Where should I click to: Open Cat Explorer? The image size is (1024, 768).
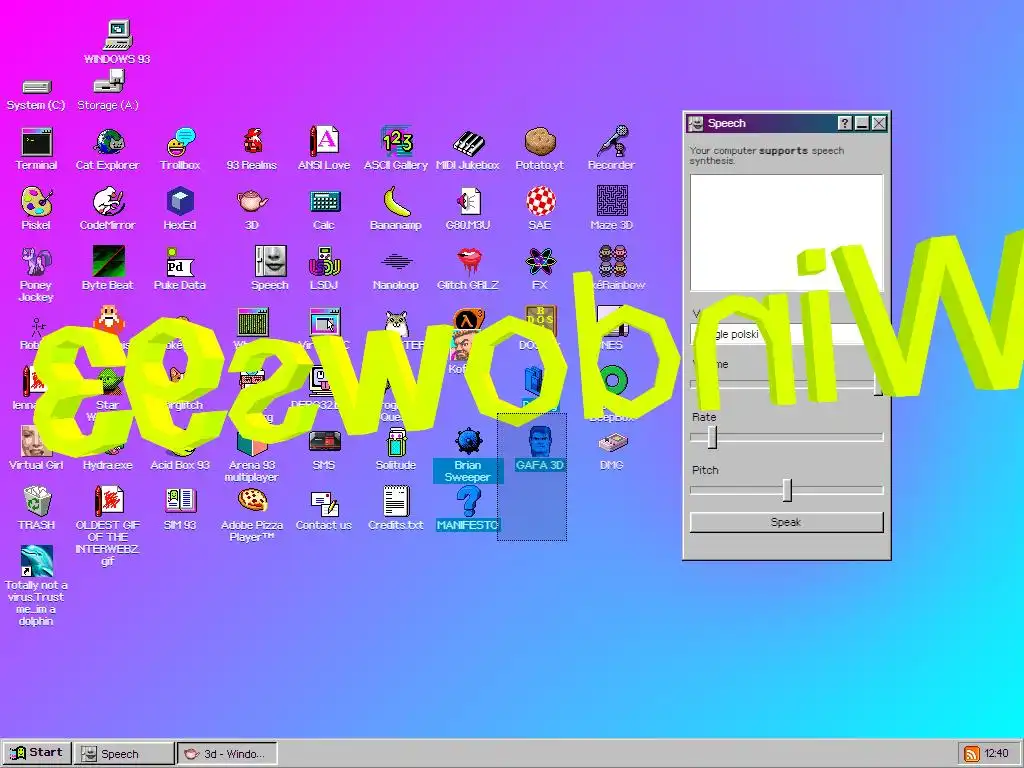(108, 149)
